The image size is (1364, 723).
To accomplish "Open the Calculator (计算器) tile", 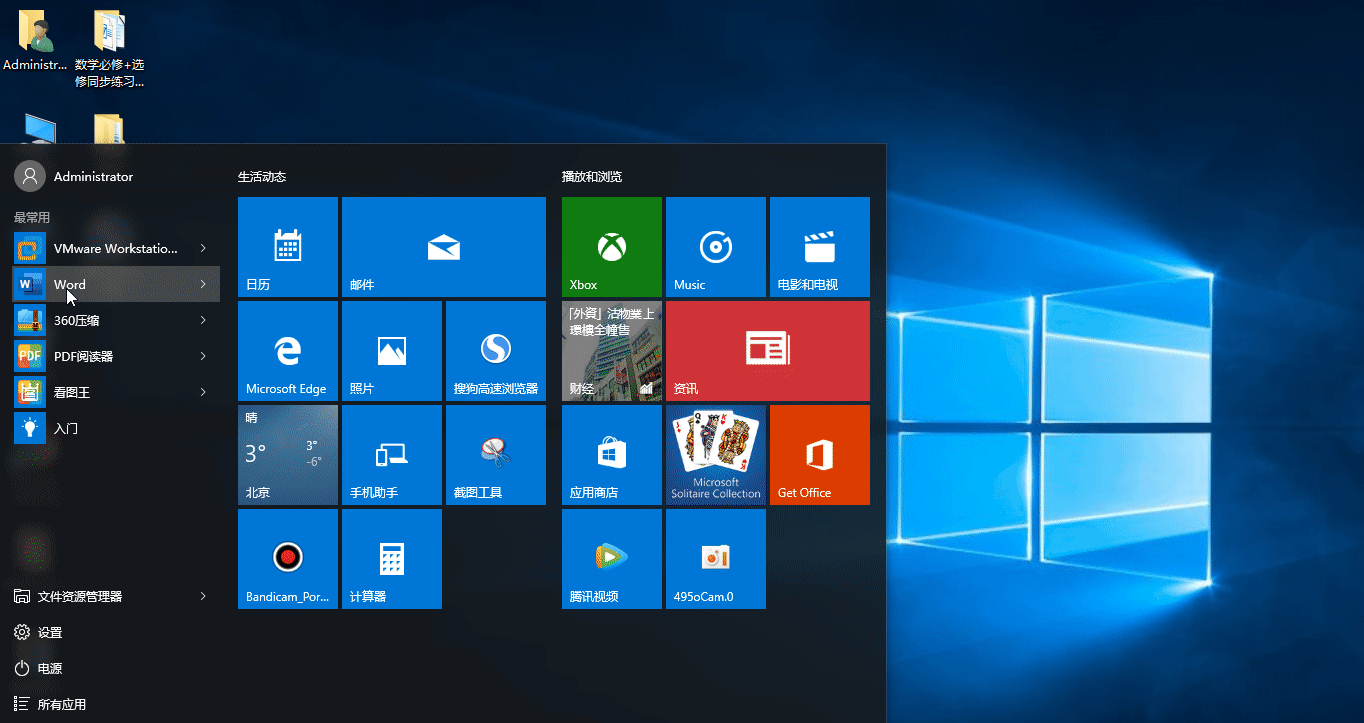I will pyautogui.click(x=391, y=559).
